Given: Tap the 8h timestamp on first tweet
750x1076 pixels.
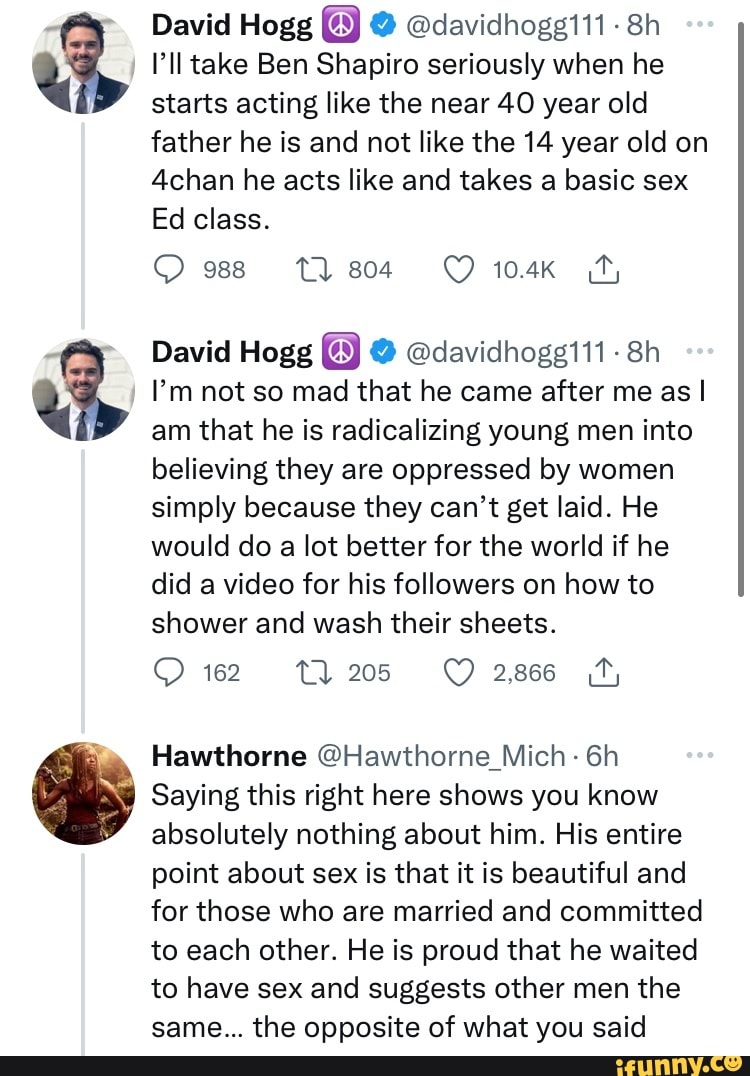Looking at the screenshot, I should pos(638,22).
